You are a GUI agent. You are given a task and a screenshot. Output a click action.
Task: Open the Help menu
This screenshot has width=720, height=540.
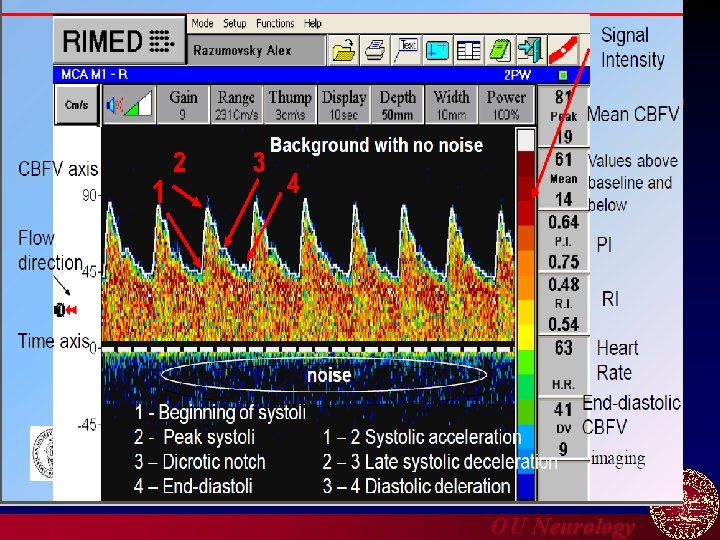[x=313, y=23]
